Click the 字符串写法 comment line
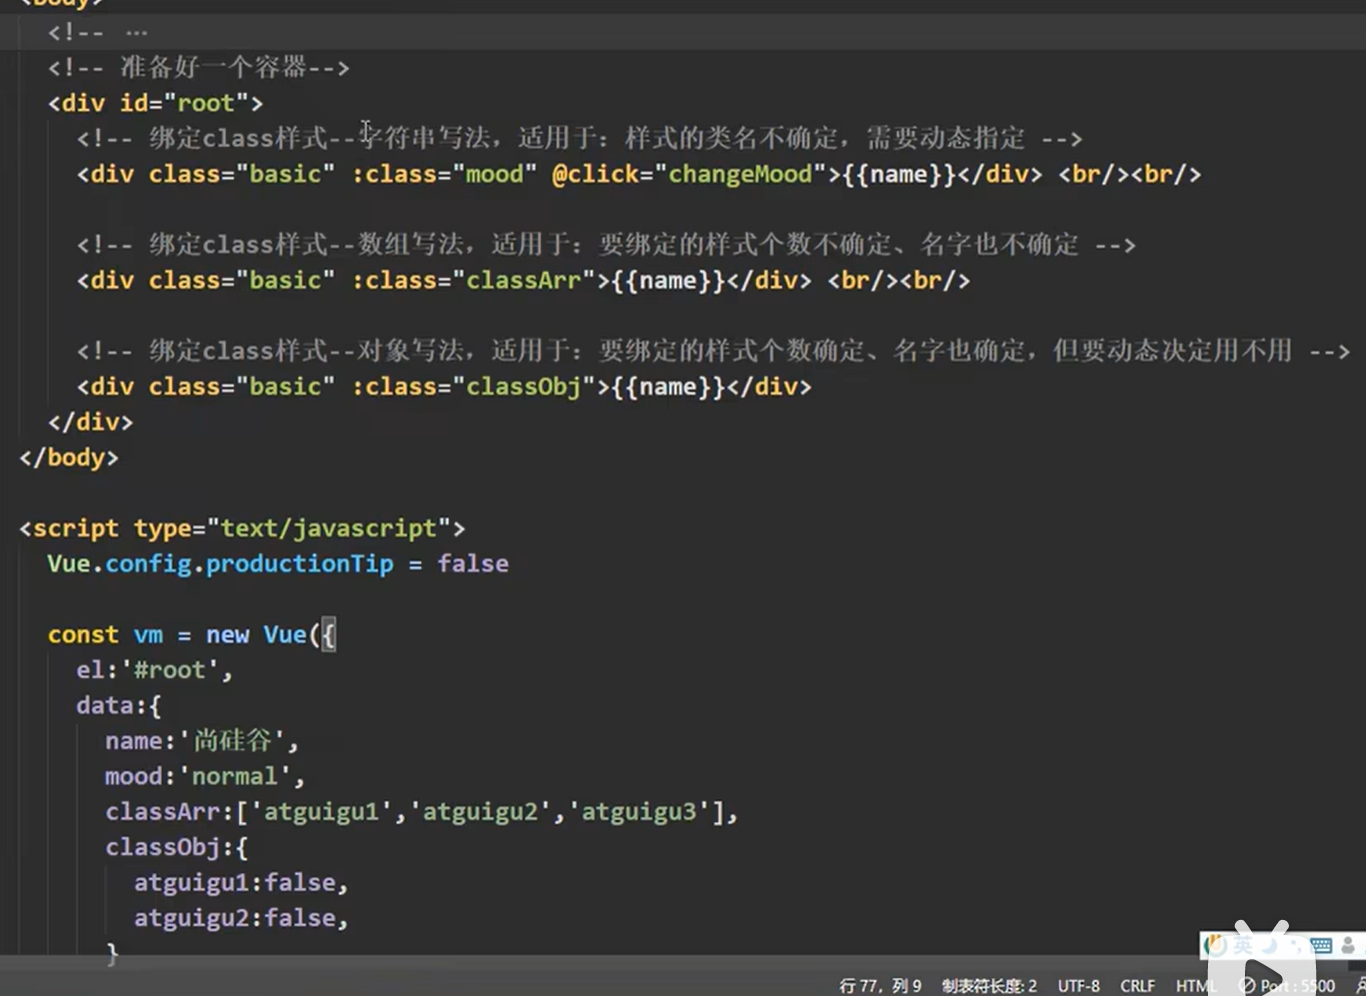This screenshot has width=1366, height=996. tap(579, 138)
